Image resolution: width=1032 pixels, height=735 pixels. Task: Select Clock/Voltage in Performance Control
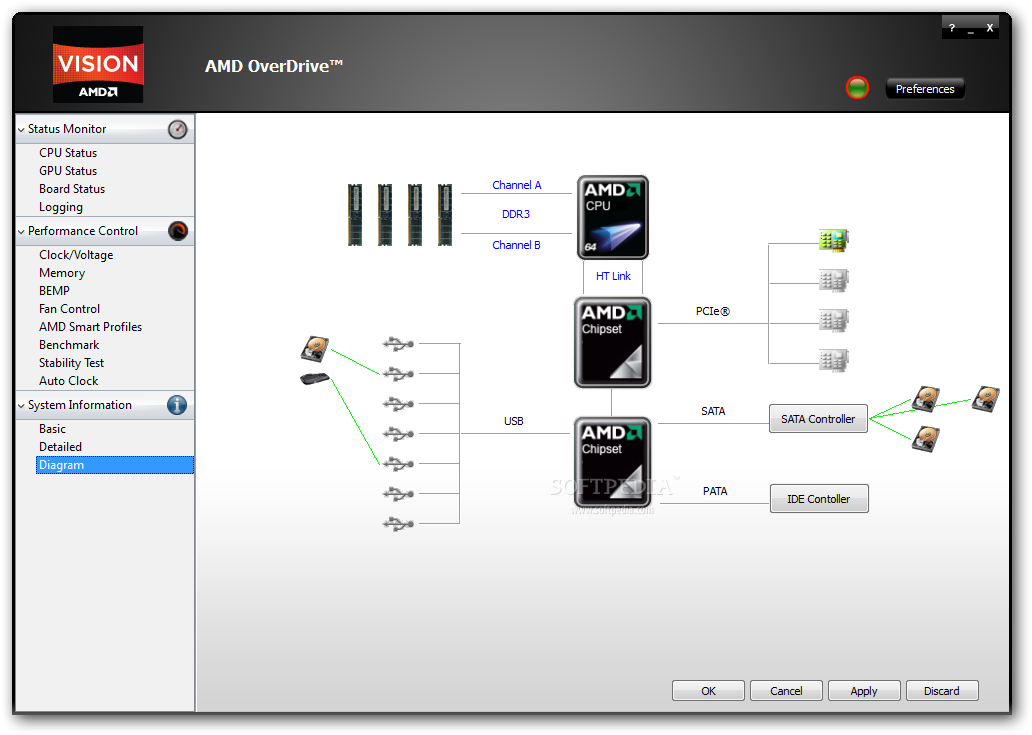click(76, 255)
